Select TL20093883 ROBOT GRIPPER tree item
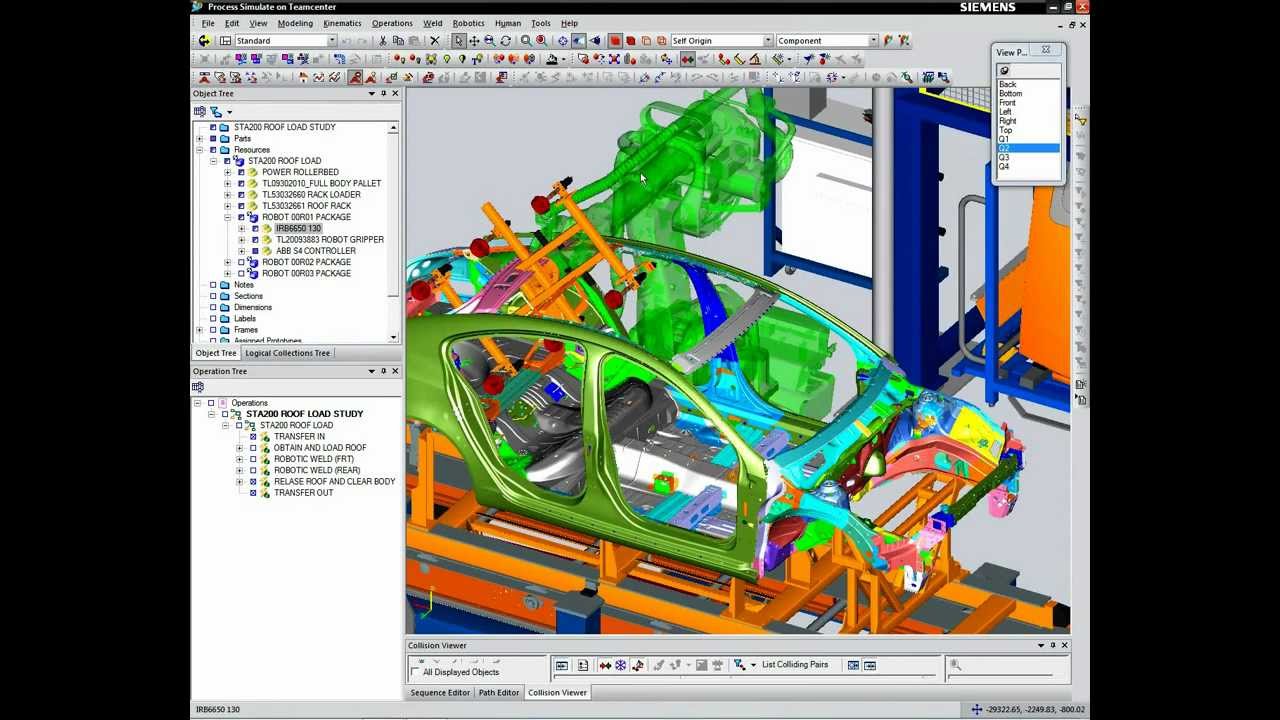 point(330,240)
